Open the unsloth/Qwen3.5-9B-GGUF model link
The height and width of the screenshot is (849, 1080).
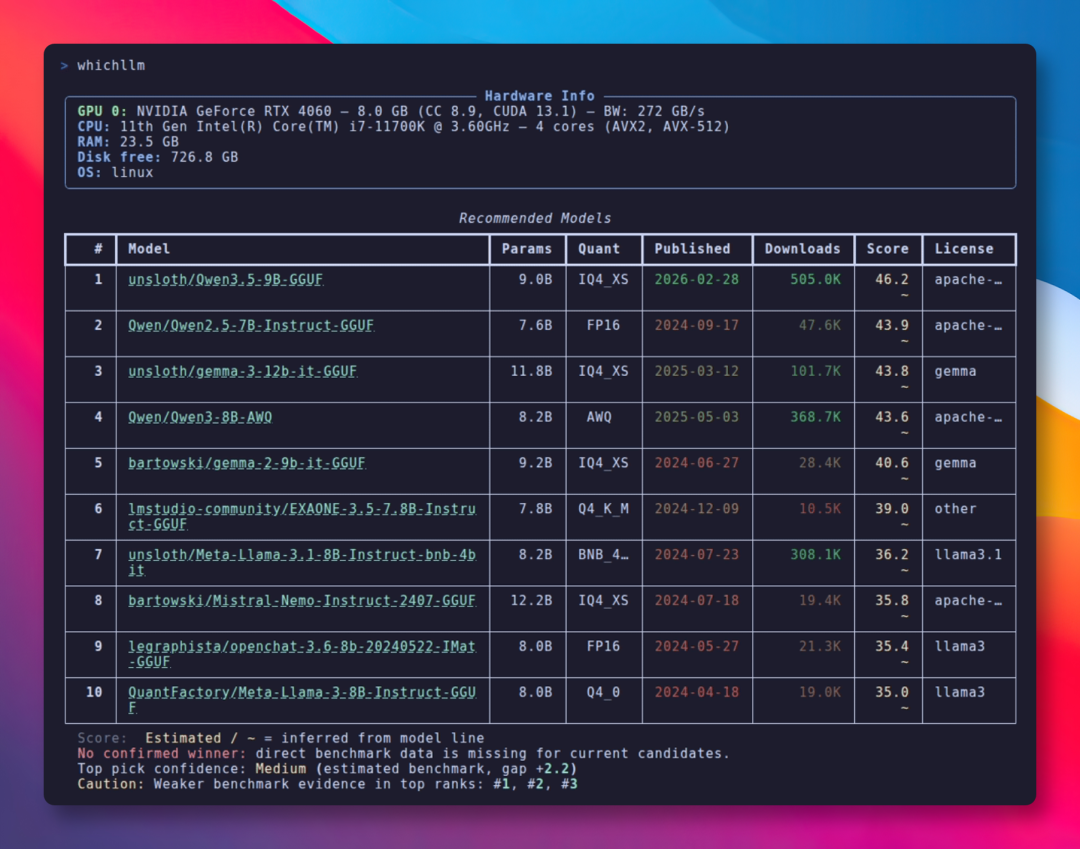pyautogui.click(x=225, y=280)
